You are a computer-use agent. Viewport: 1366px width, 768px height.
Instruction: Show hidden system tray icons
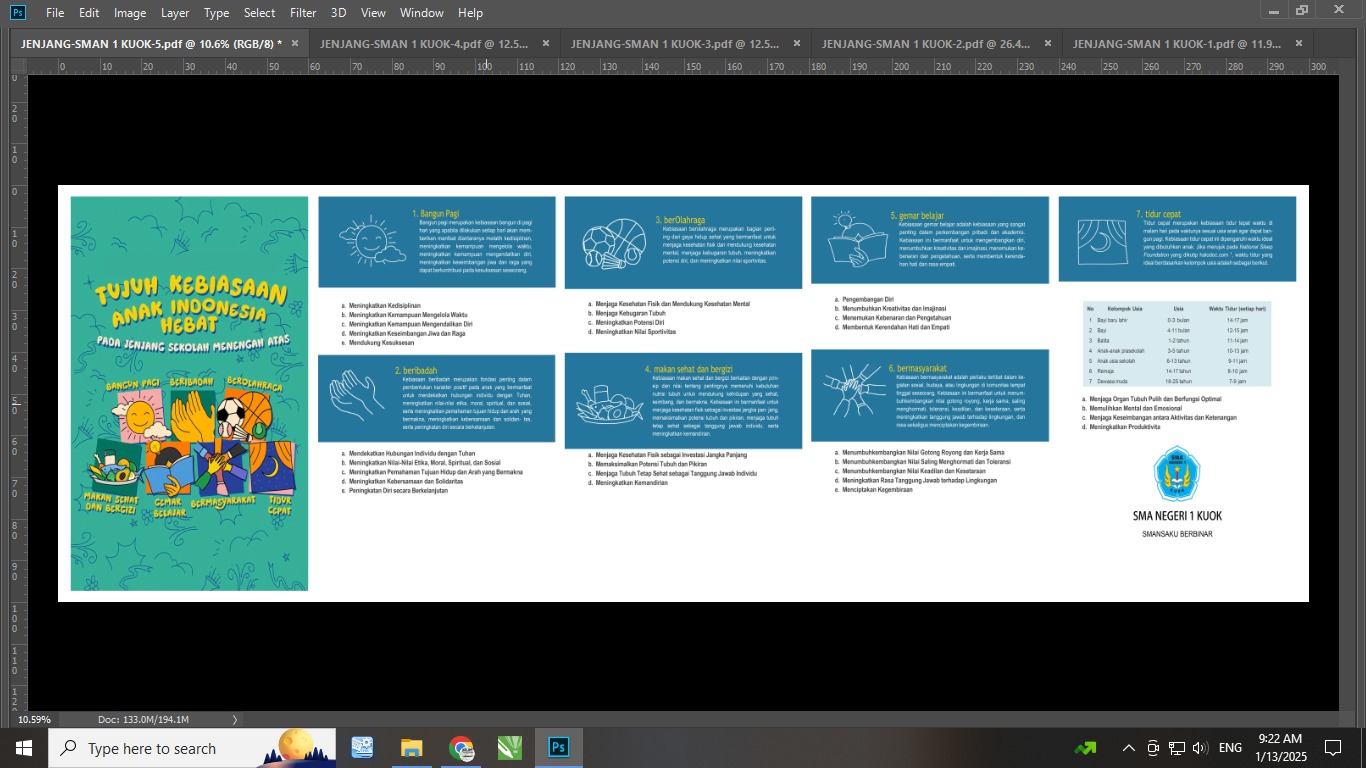pos(1128,748)
